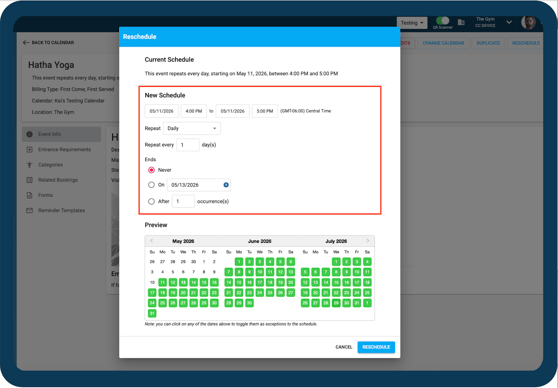The width and height of the screenshot is (558, 388).
Task: Click the Repeat every days field
Action: pyautogui.click(x=188, y=145)
